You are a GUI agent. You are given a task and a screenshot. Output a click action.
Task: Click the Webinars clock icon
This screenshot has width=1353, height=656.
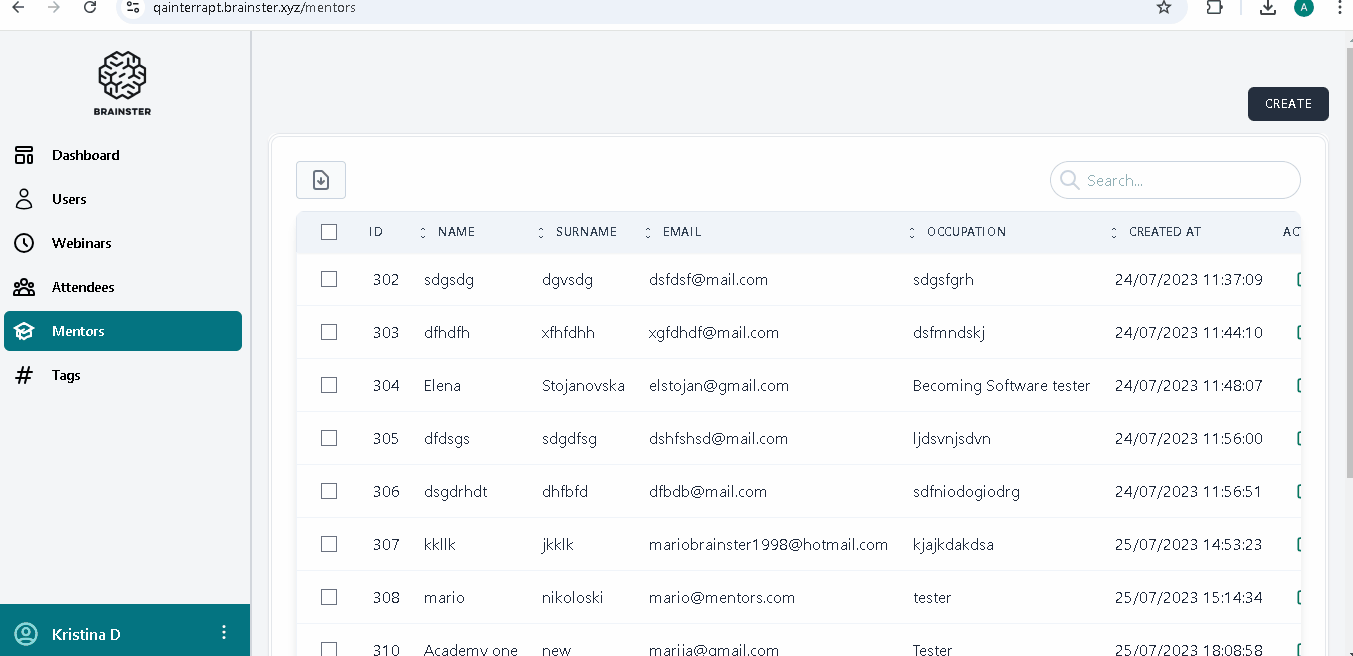coord(24,243)
